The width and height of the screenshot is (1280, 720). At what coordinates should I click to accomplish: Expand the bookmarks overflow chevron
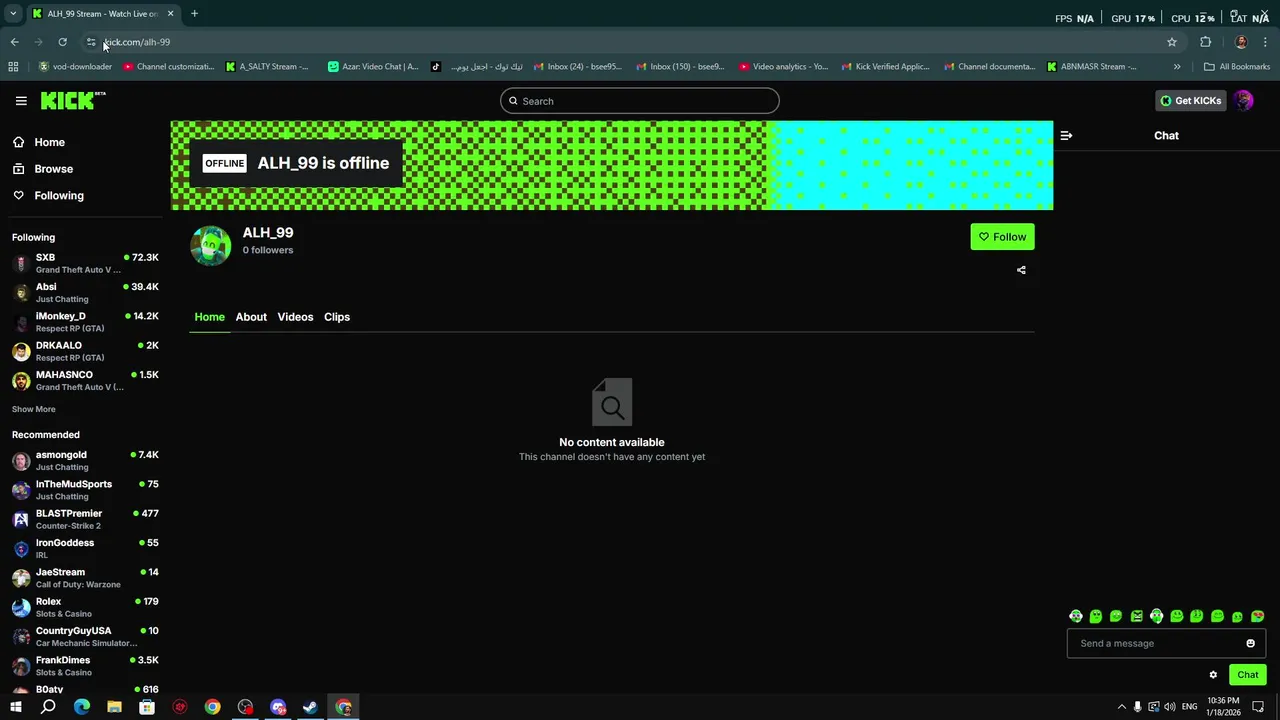(x=1177, y=67)
